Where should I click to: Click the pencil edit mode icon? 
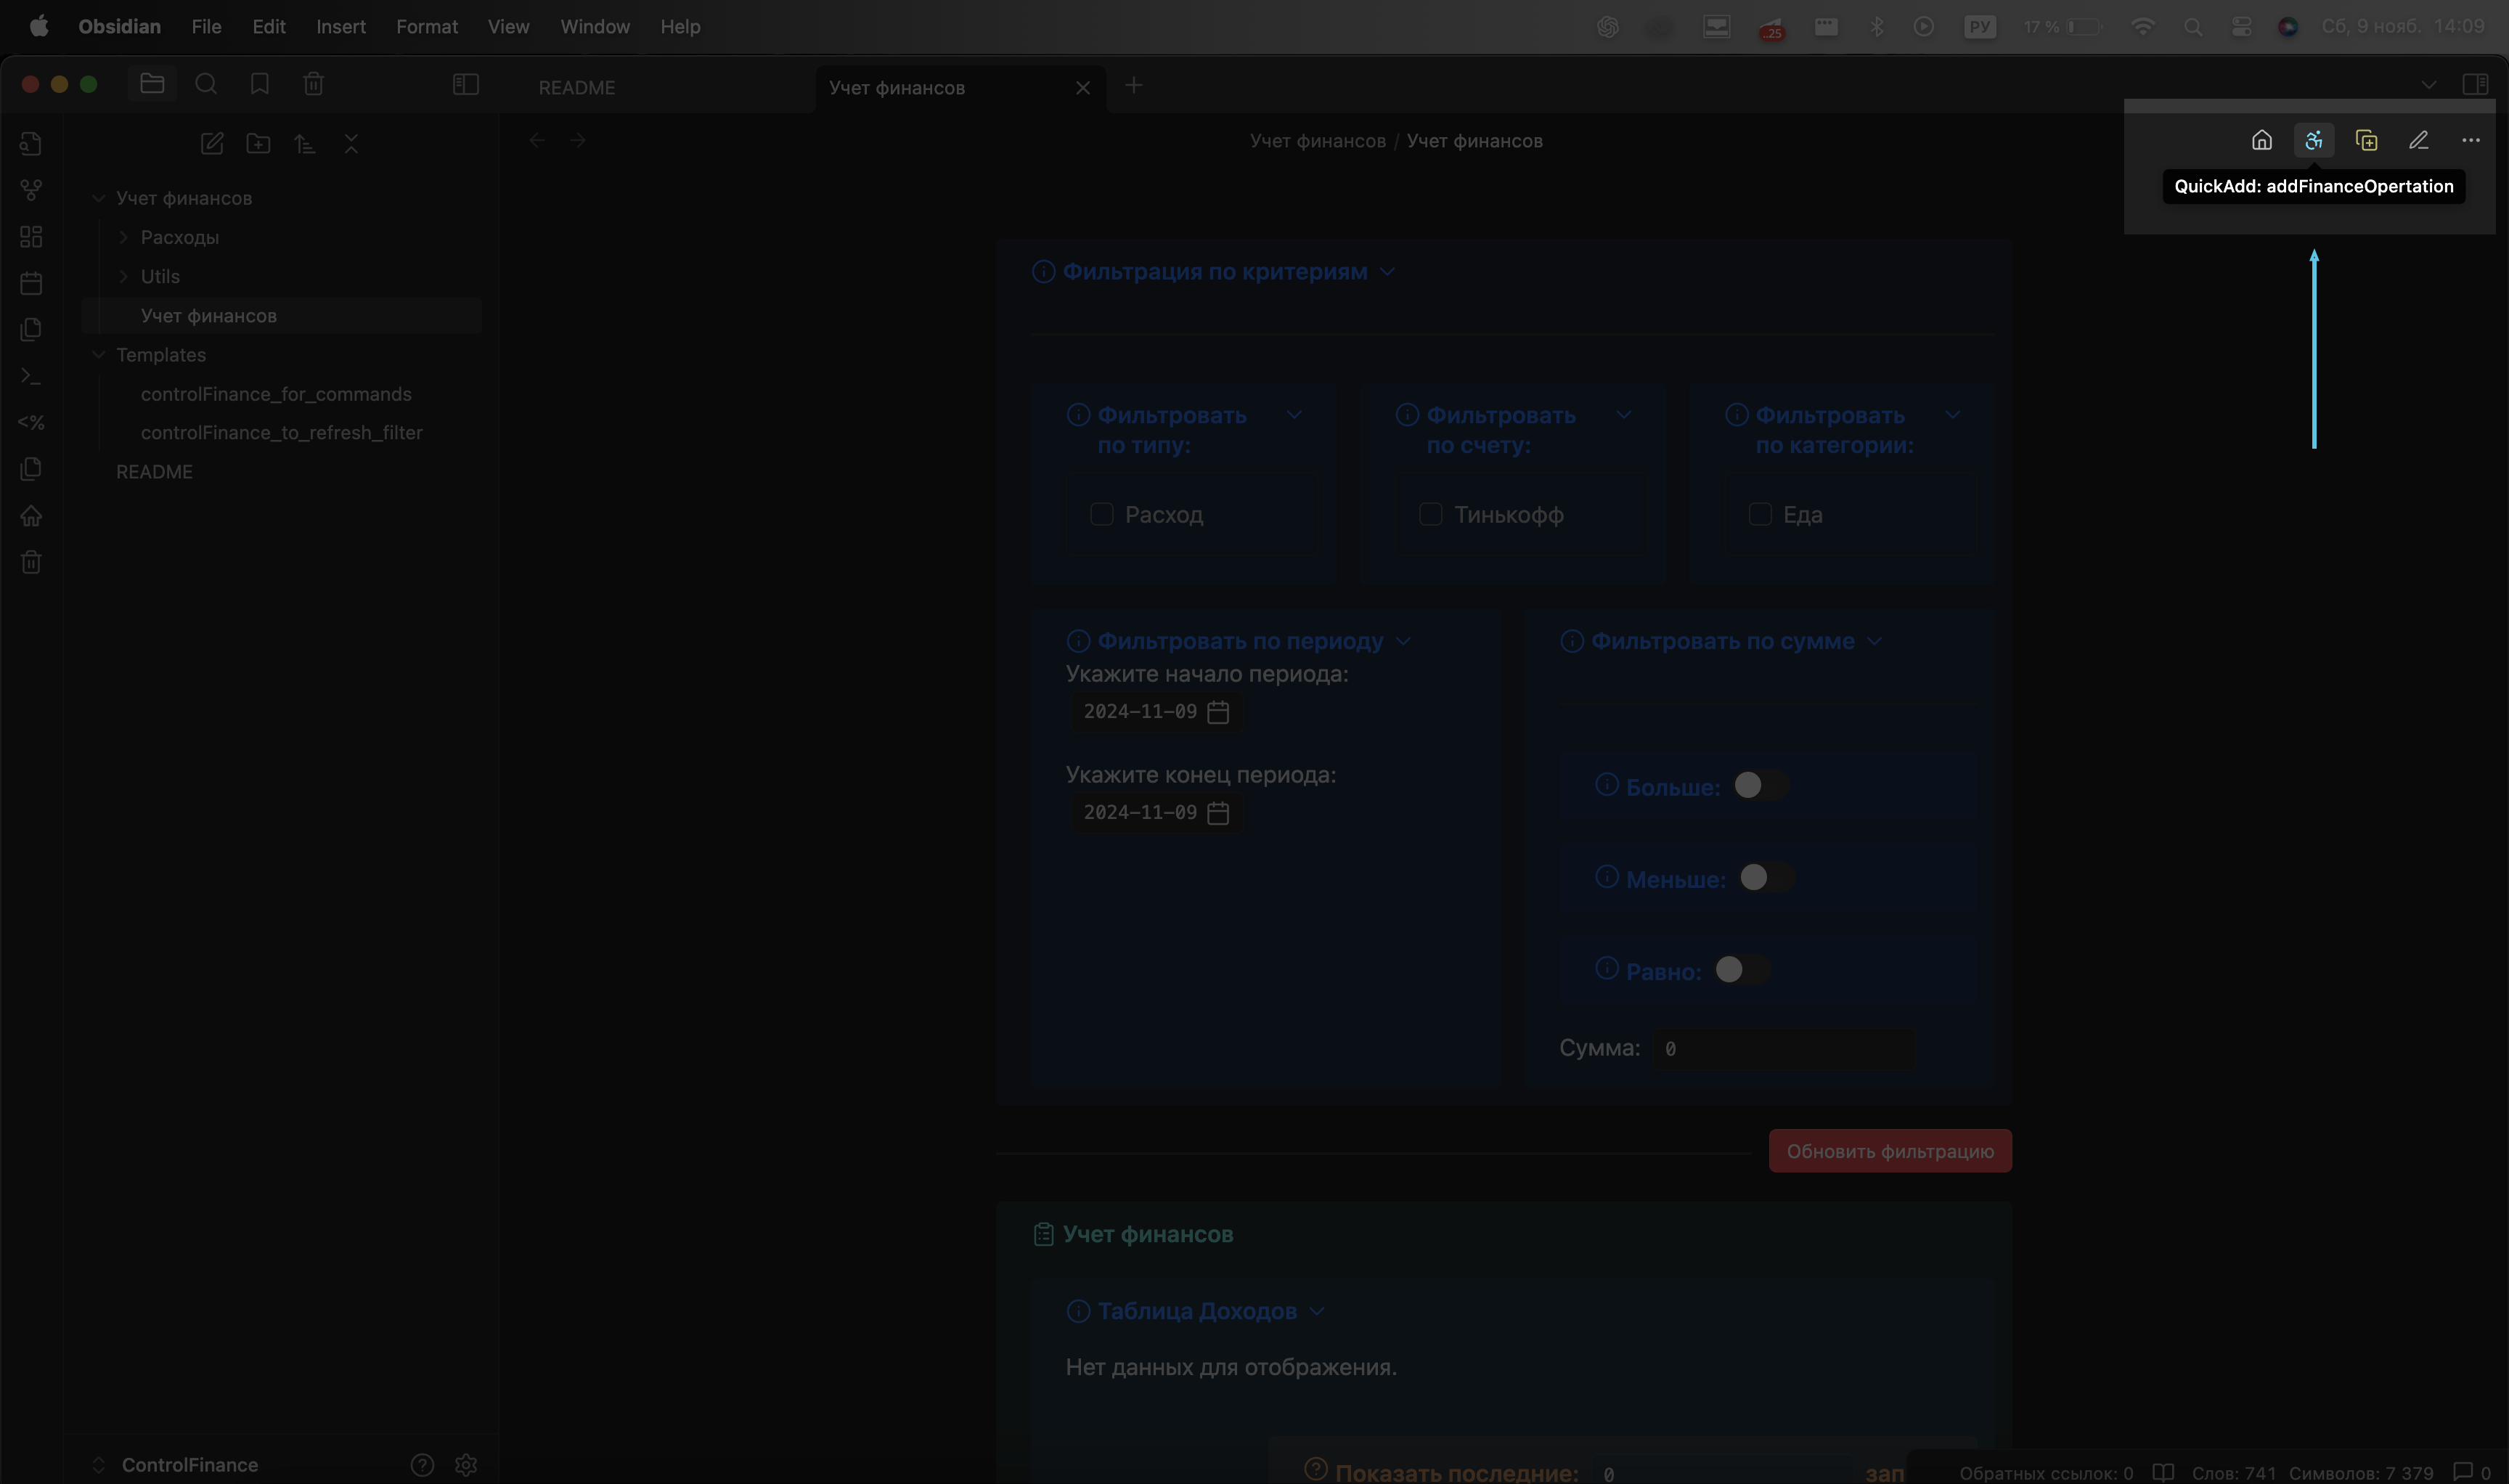[x=2418, y=141]
